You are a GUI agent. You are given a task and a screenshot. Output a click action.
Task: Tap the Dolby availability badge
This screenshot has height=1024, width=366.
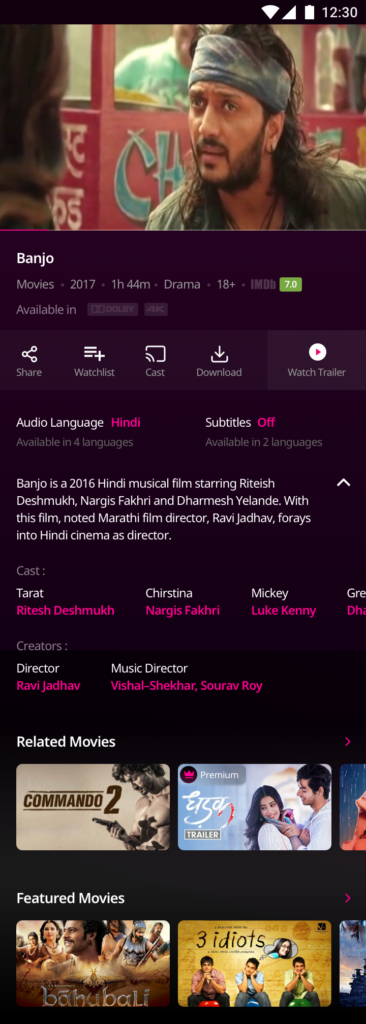pos(113,310)
